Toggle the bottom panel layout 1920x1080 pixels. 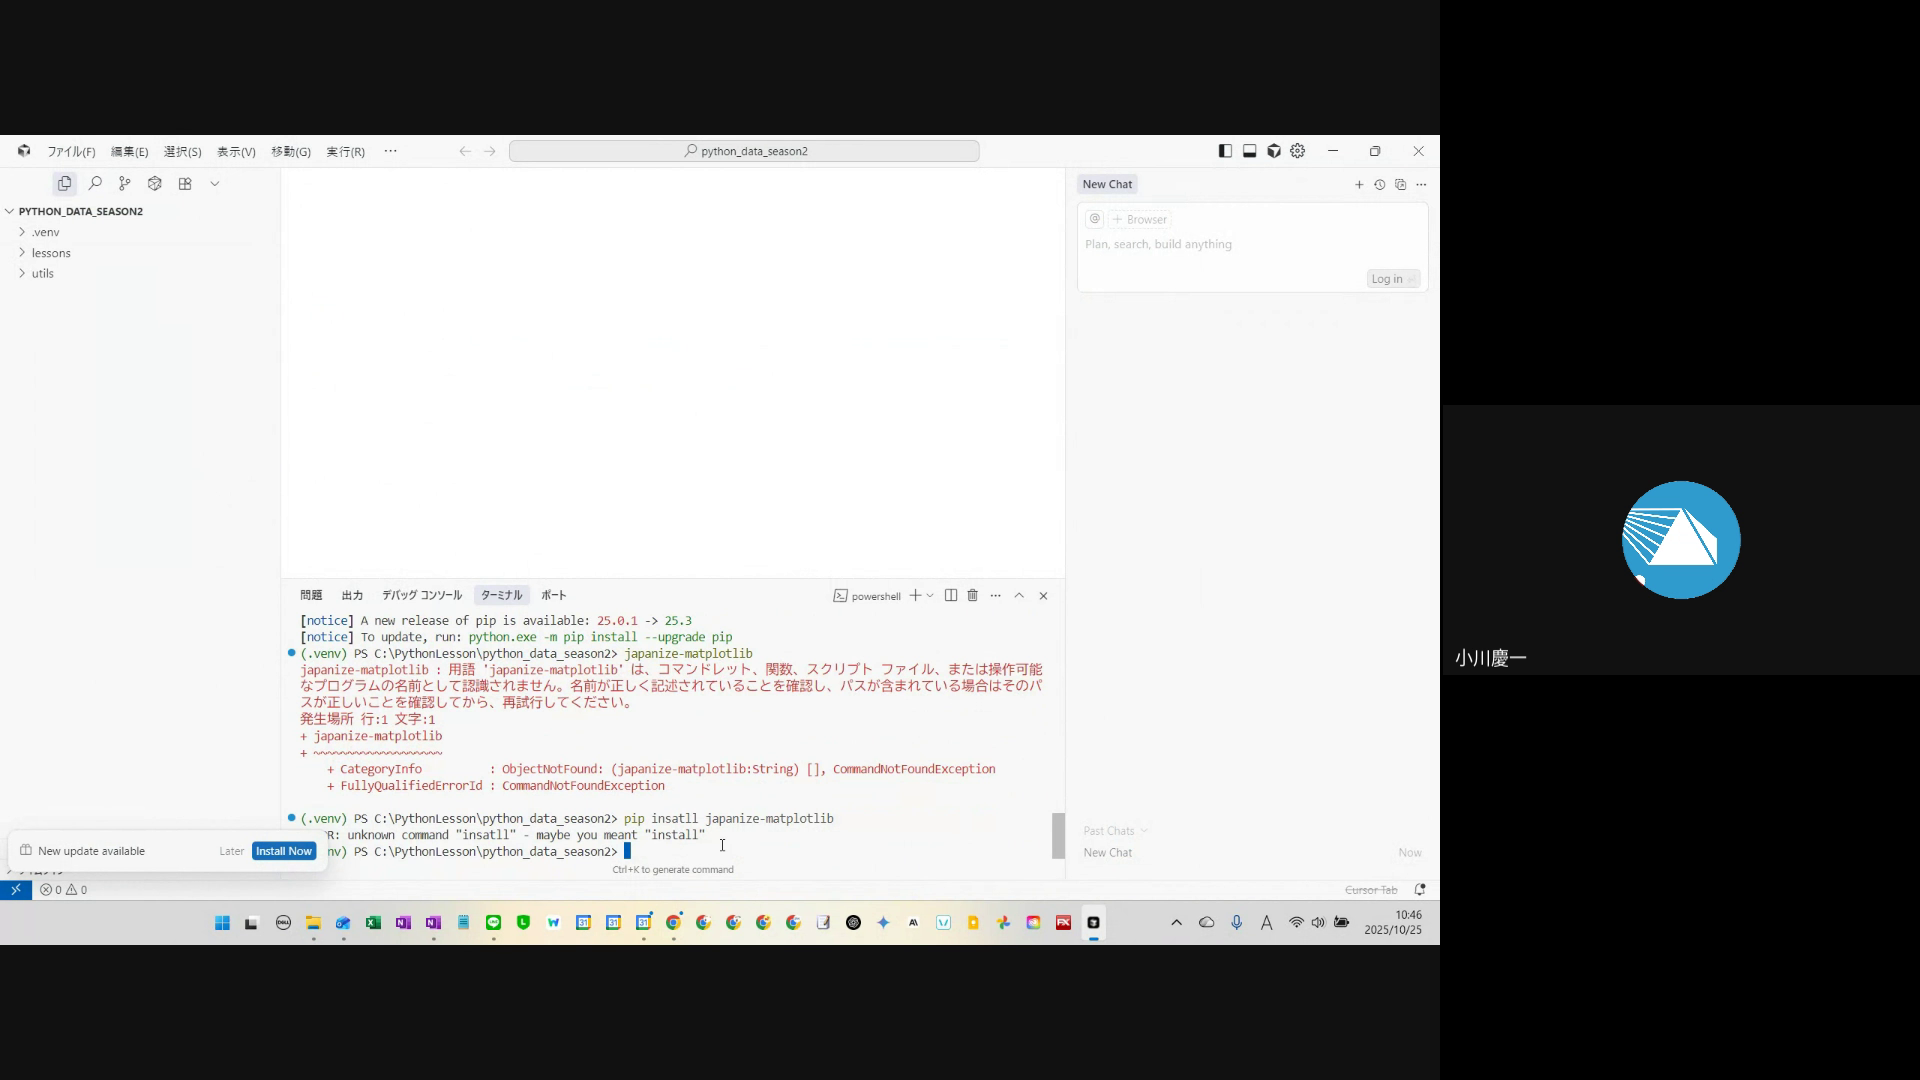1250,151
